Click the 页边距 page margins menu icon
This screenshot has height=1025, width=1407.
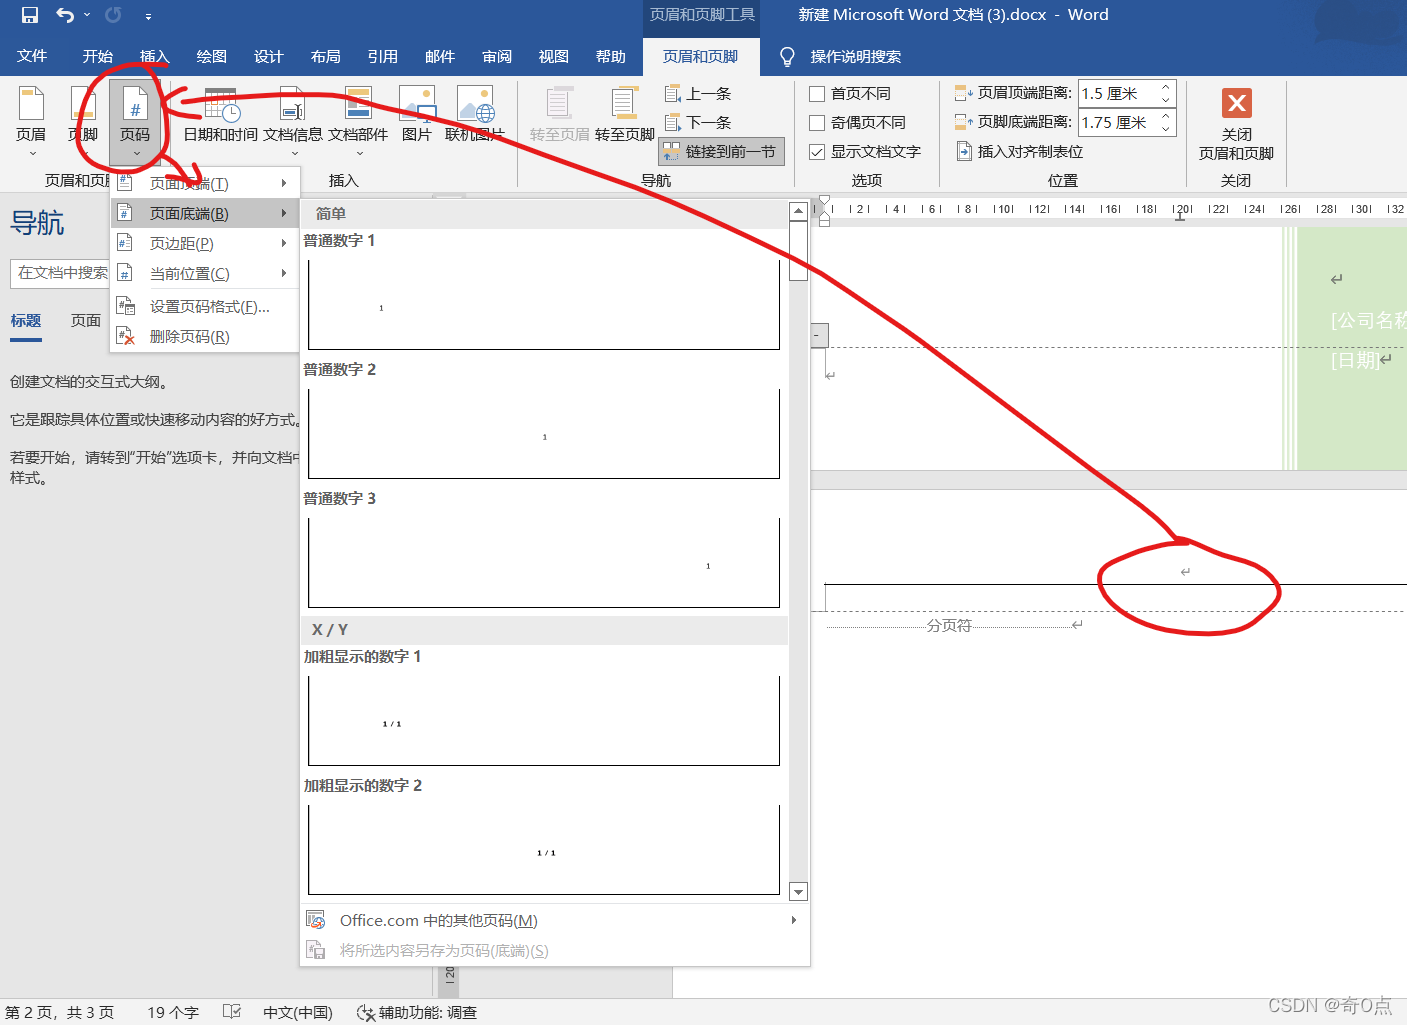(125, 244)
